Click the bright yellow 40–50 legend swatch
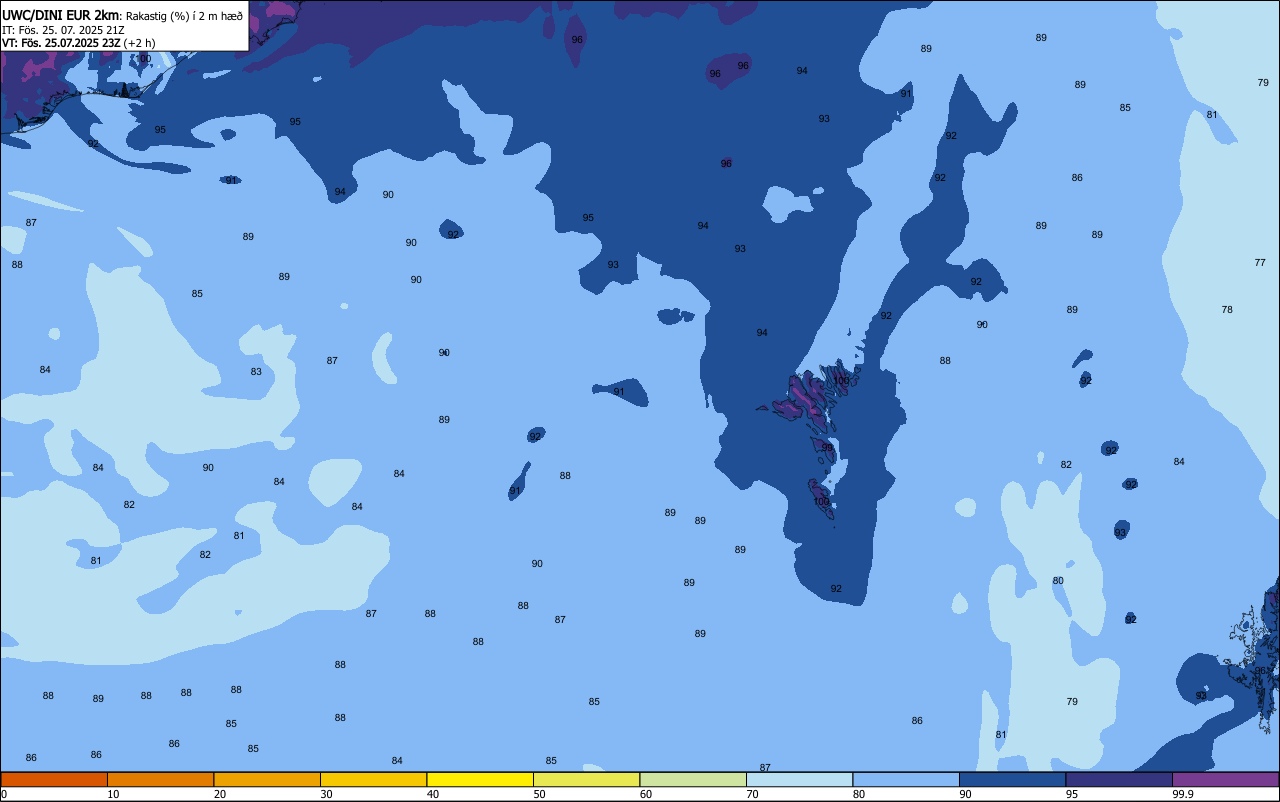The height and width of the screenshot is (802, 1280). coord(480,779)
